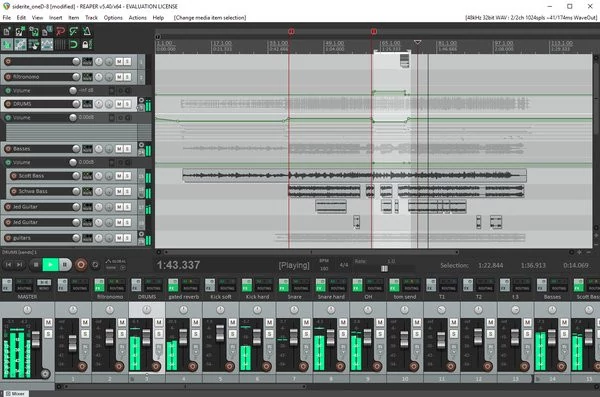This screenshot has width=600, height=397.
Task: Arm record on the Scott Bass track
Action: click(14, 176)
